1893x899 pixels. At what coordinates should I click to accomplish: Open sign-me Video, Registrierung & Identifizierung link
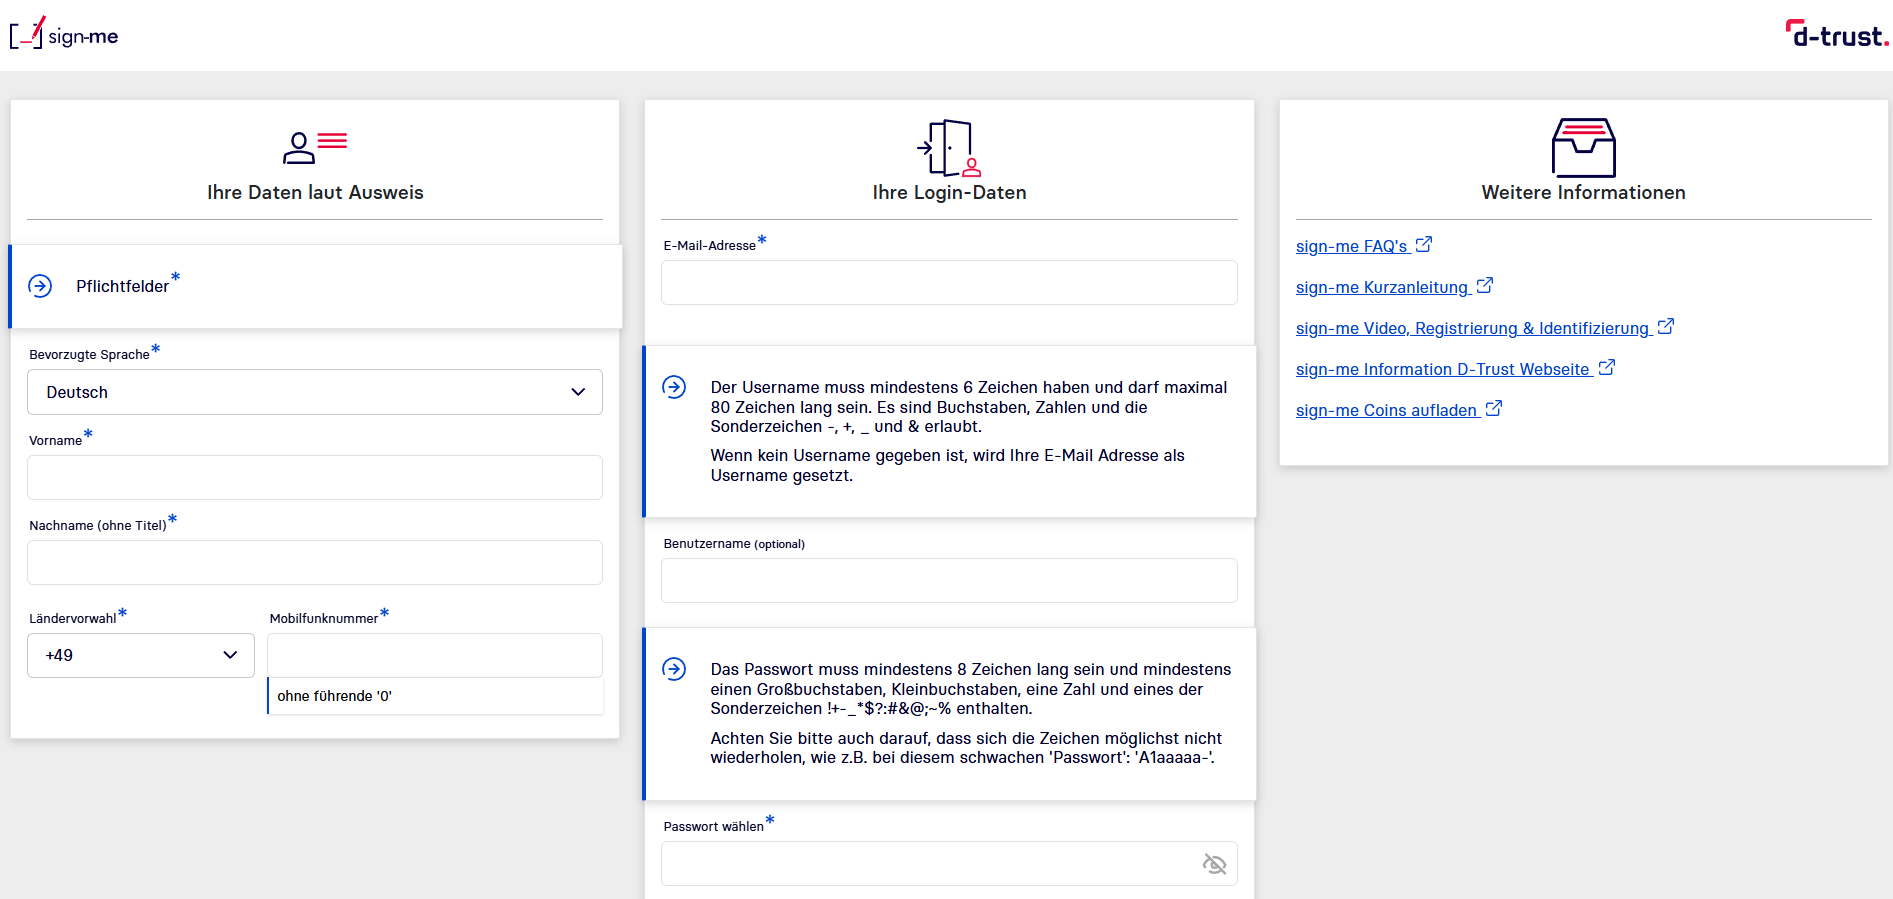(x=1472, y=328)
